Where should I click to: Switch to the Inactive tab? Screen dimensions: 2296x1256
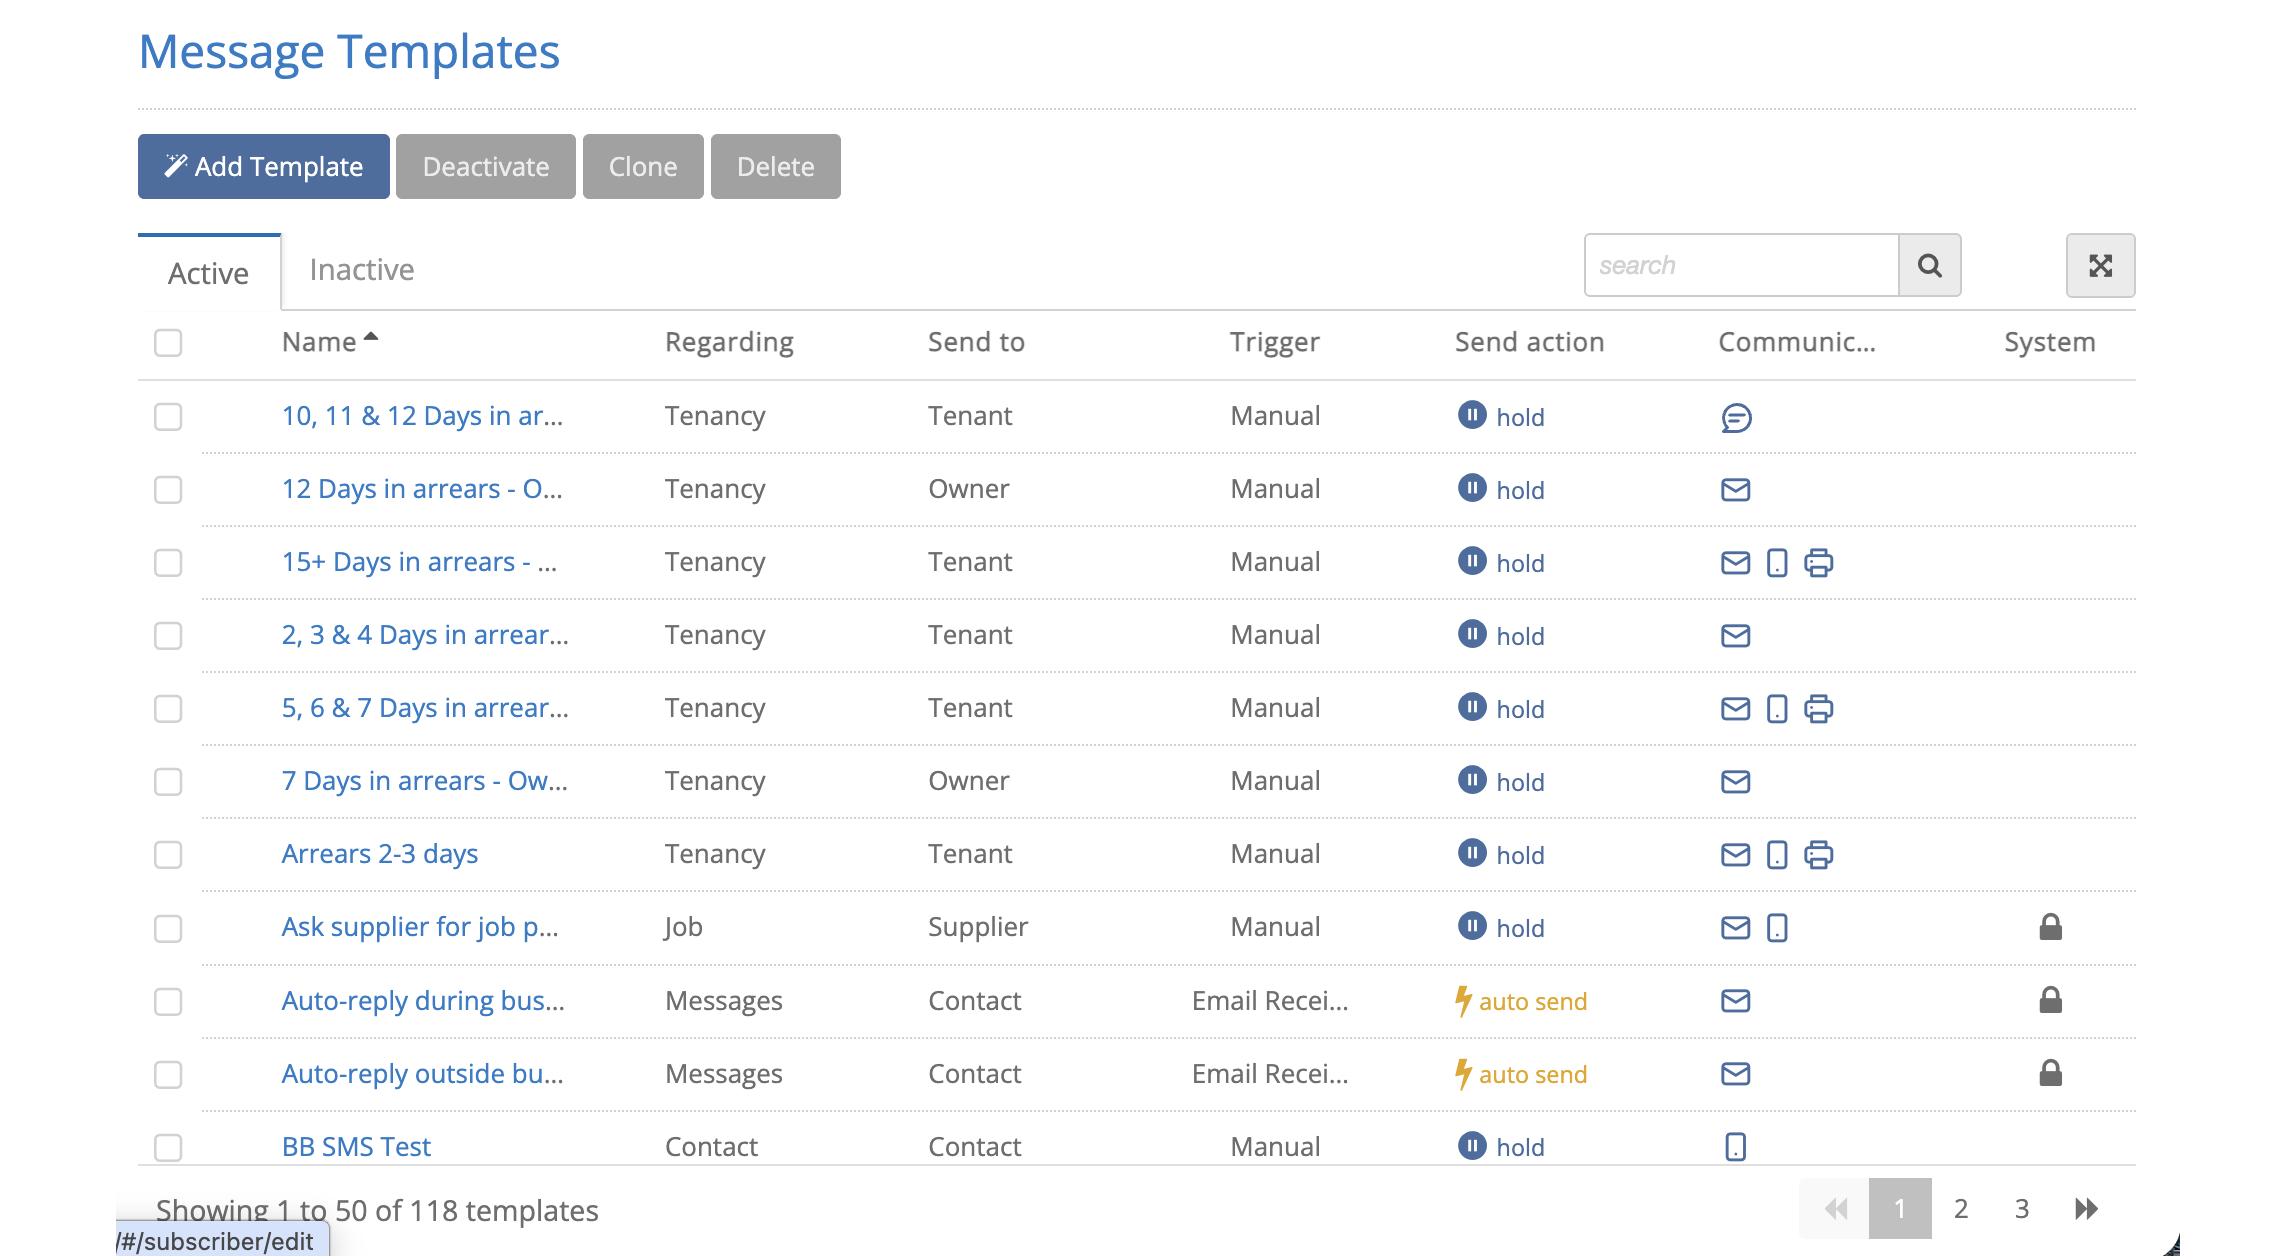[361, 270]
